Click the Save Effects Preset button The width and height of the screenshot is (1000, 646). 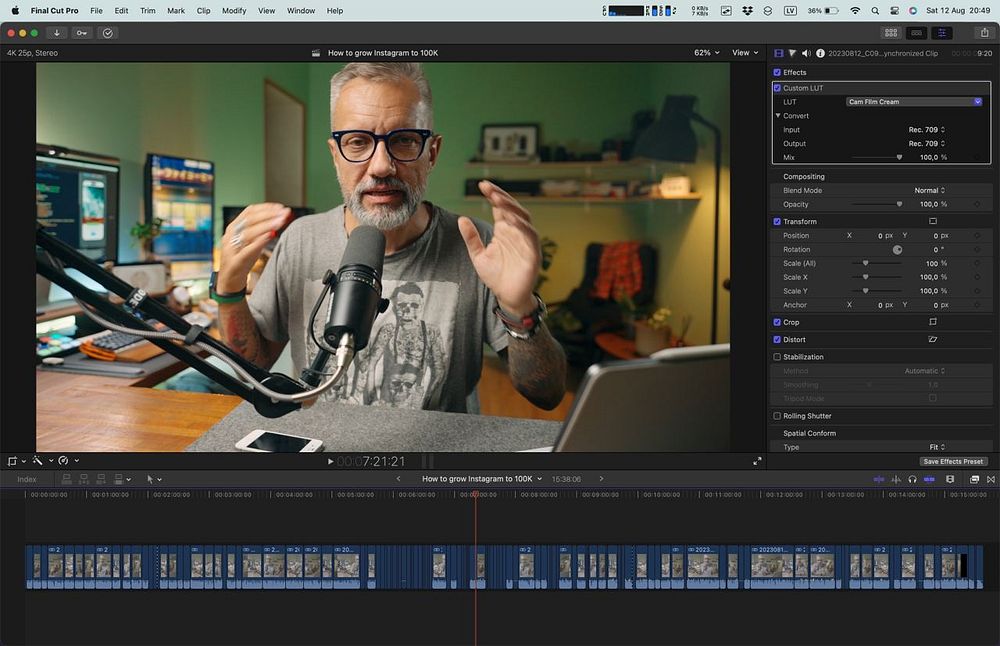(953, 461)
